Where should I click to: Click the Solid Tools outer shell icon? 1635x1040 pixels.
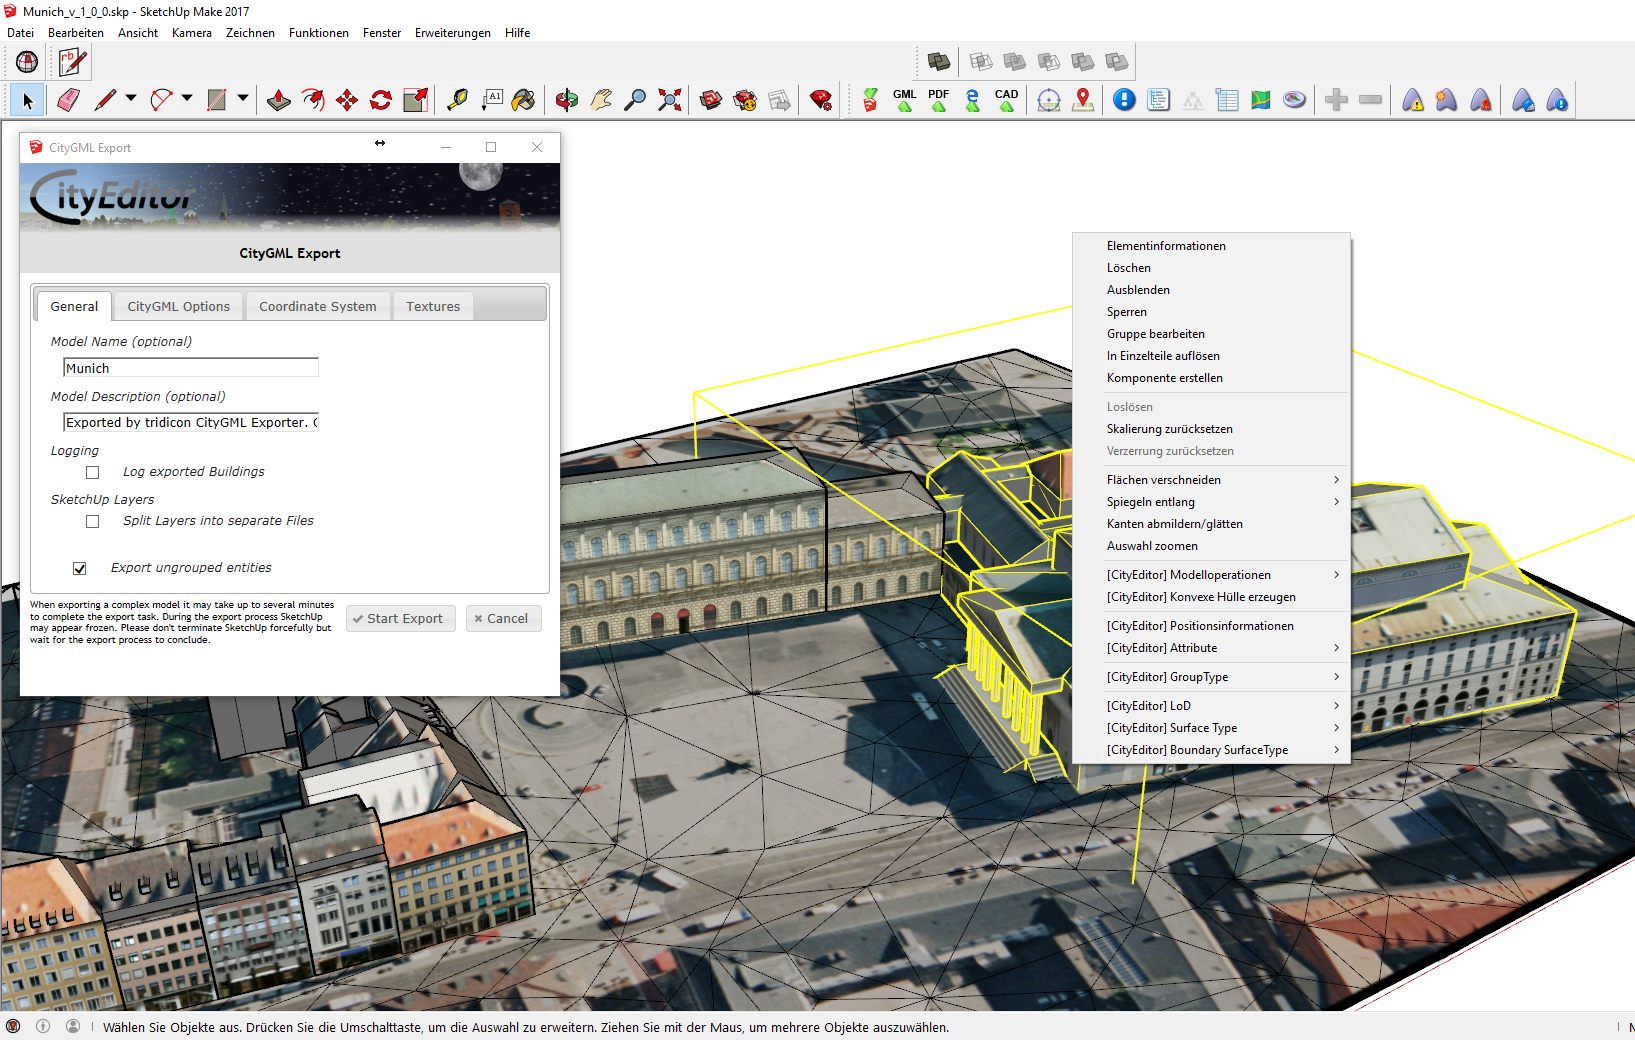(x=939, y=62)
